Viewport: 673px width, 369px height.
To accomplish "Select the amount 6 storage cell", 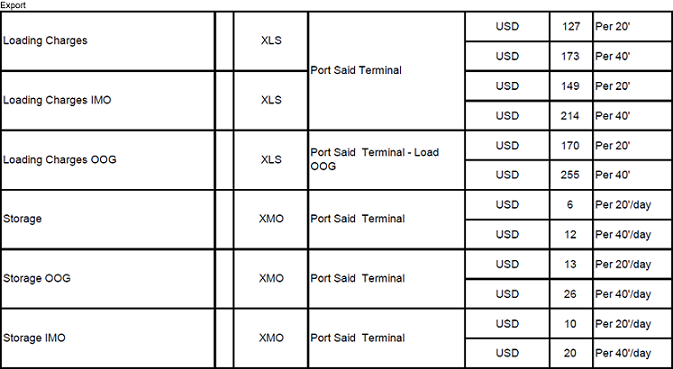I will point(571,205).
